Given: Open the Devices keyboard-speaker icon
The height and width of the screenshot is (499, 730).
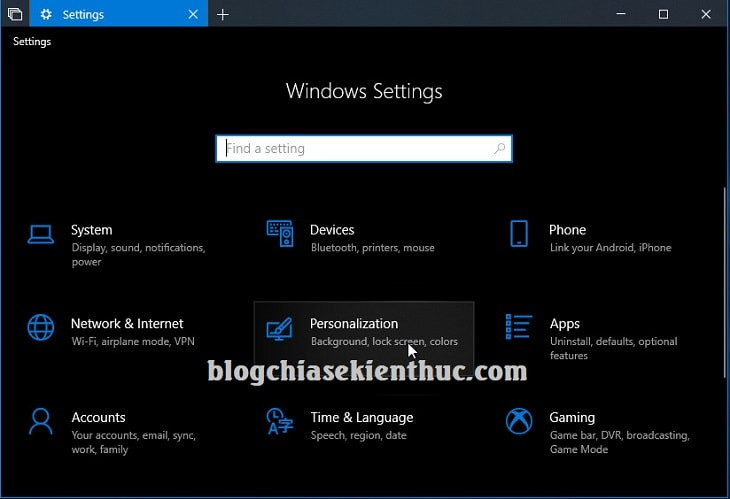Looking at the screenshot, I should pyautogui.click(x=280, y=234).
